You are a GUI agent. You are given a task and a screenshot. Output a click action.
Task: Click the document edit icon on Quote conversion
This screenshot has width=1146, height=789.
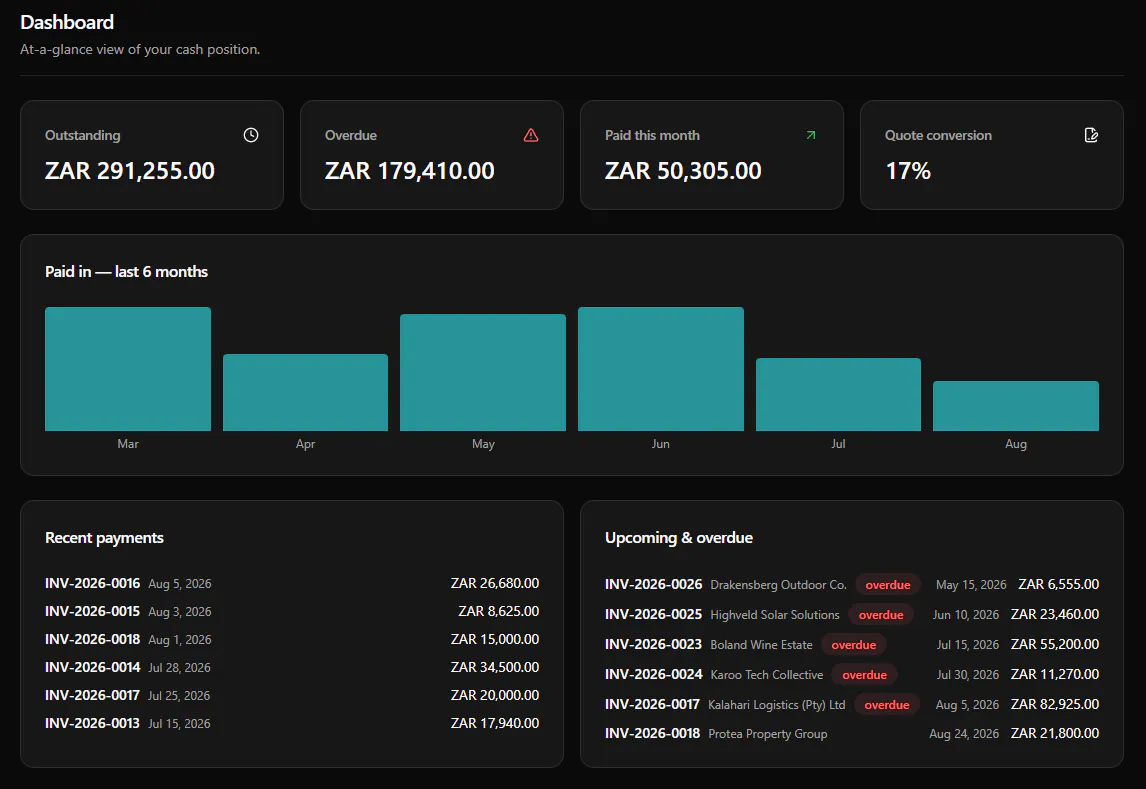pos(1091,135)
